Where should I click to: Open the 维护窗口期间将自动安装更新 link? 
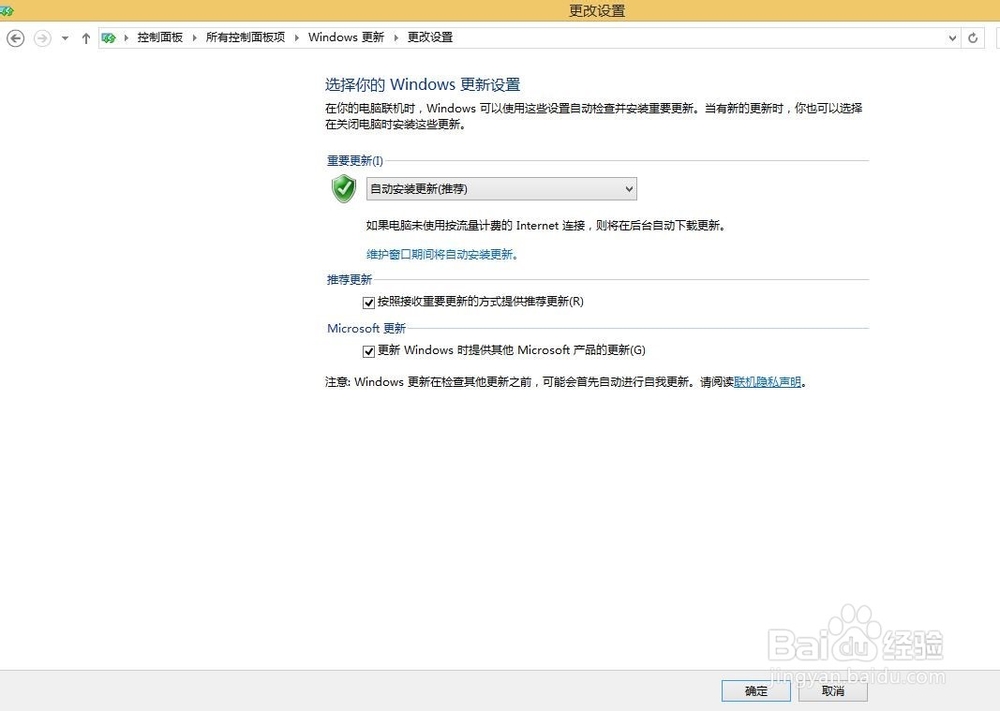[441, 254]
